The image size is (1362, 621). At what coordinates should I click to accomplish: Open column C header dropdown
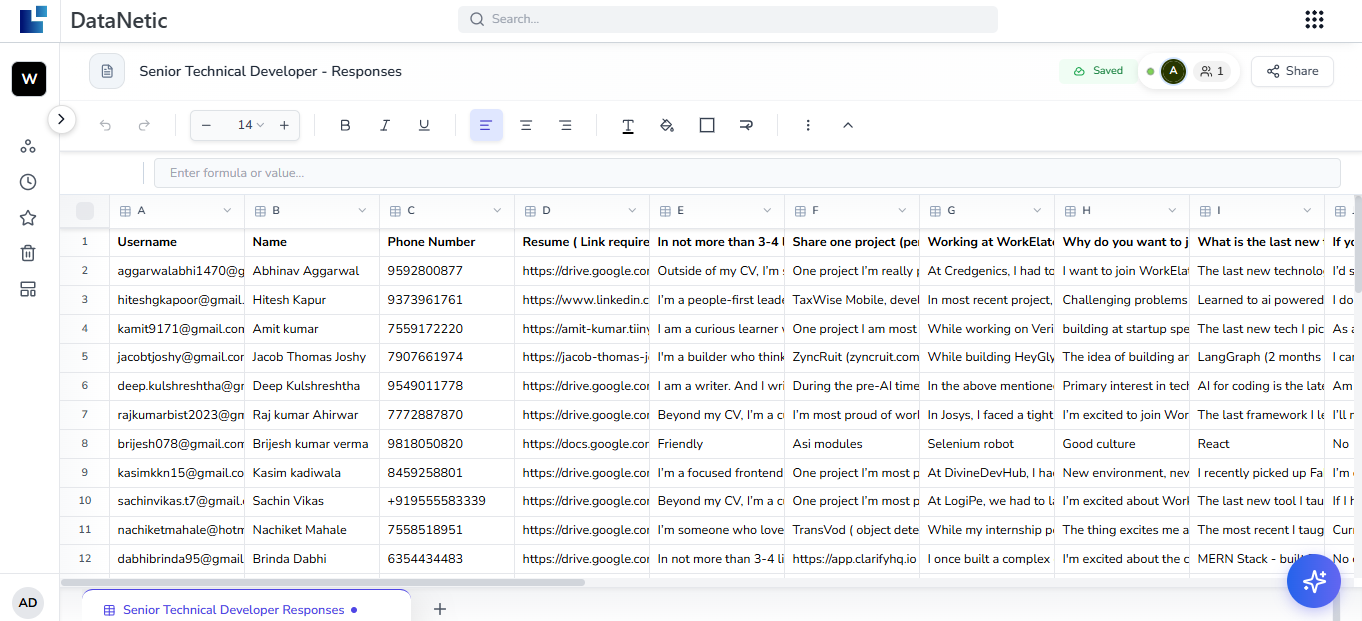497,210
